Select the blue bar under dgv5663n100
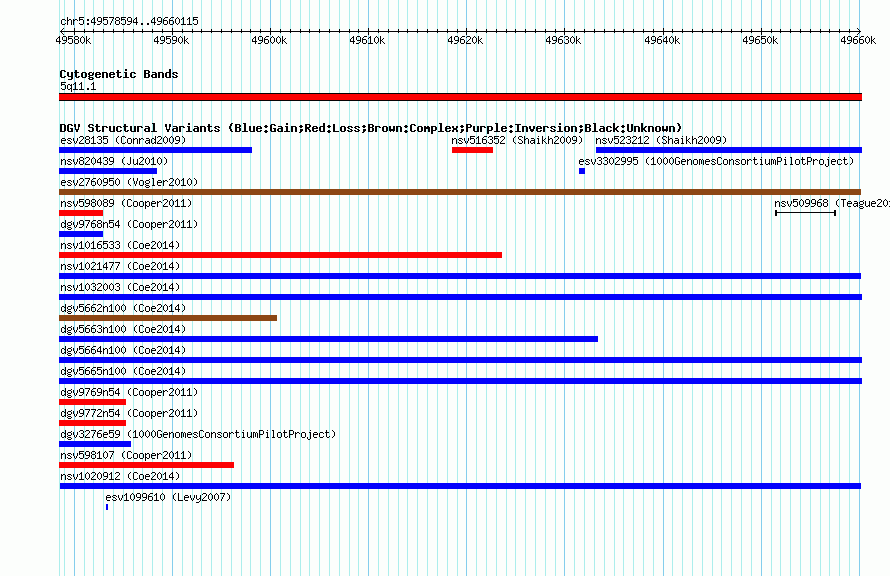The height and width of the screenshot is (576, 890). (329, 339)
